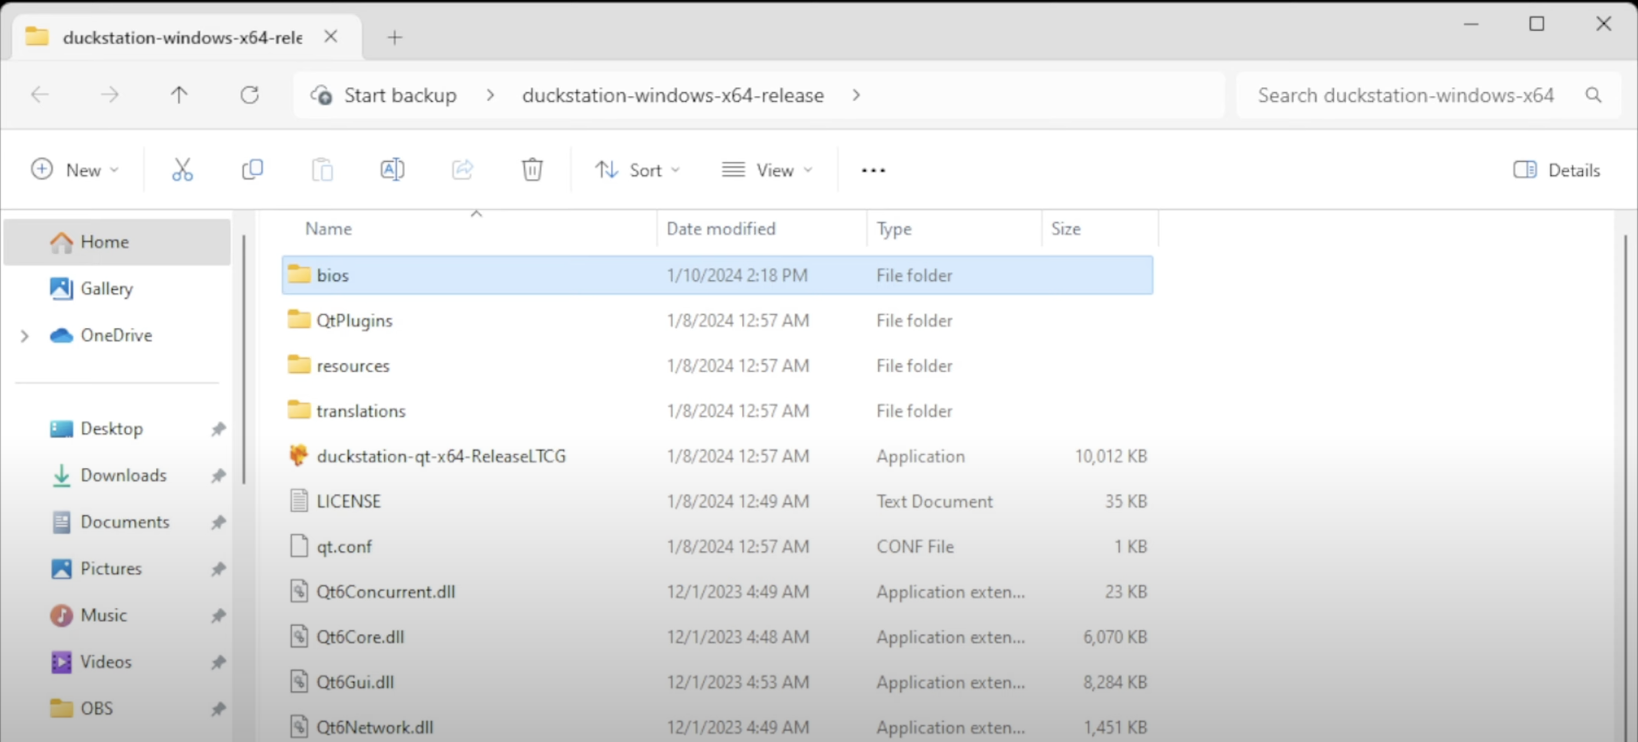This screenshot has width=1638, height=742.
Task: Go forward with the forward arrow
Action: tap(110, 95)
